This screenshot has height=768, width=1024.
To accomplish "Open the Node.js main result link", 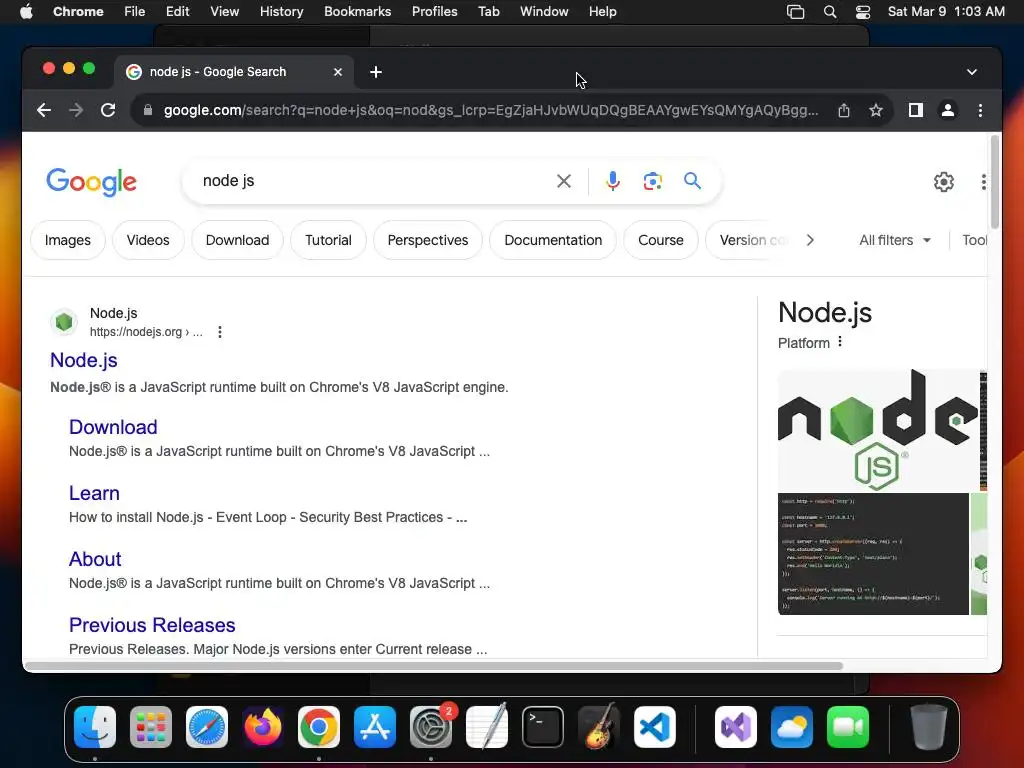I will (x=84, y=360).
